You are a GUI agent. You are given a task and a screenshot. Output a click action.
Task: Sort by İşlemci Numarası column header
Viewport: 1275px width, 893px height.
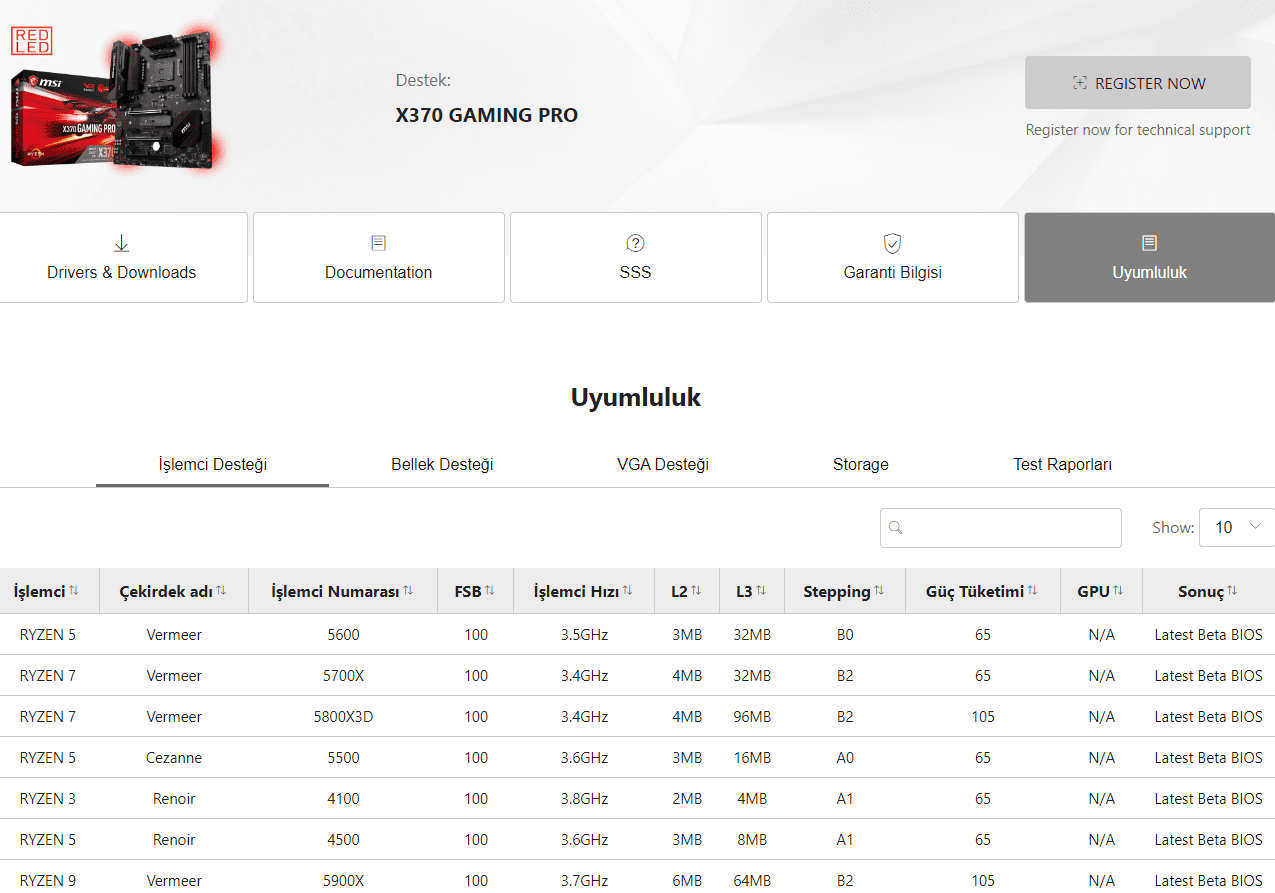335,592
